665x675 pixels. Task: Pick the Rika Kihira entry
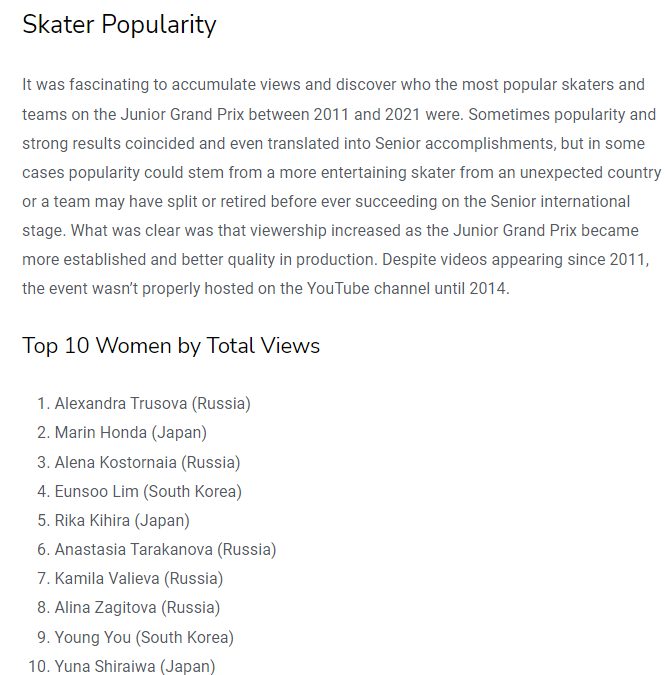click(122, 520)
